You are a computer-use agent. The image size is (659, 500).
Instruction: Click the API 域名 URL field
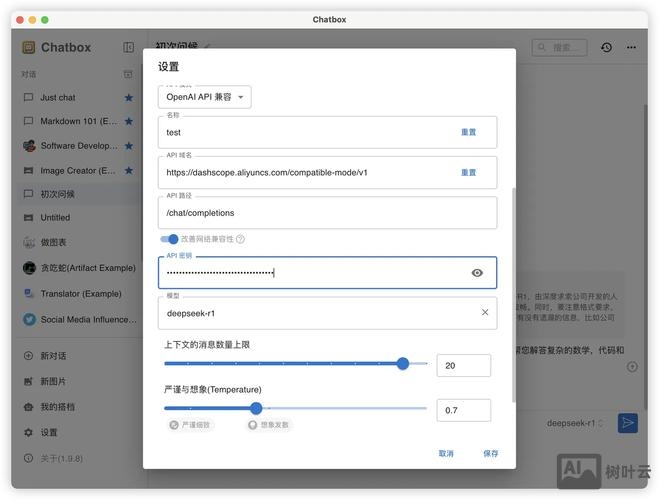pos(327,173)
